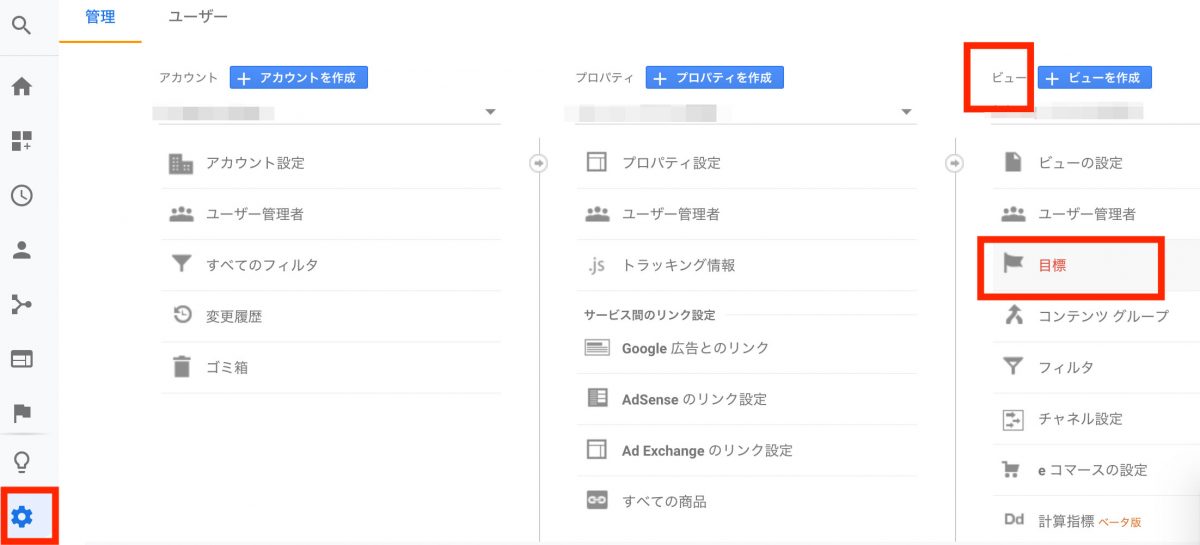Open the Acquisition branching icon in sidebar
The height and width of the screenshot is (545, 1200).
21,304
